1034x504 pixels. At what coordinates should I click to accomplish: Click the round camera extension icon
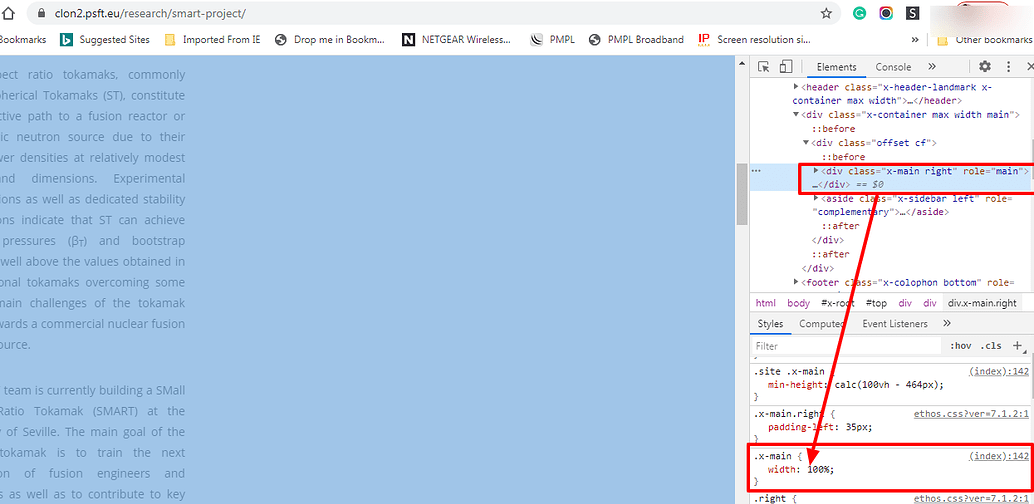886,13
